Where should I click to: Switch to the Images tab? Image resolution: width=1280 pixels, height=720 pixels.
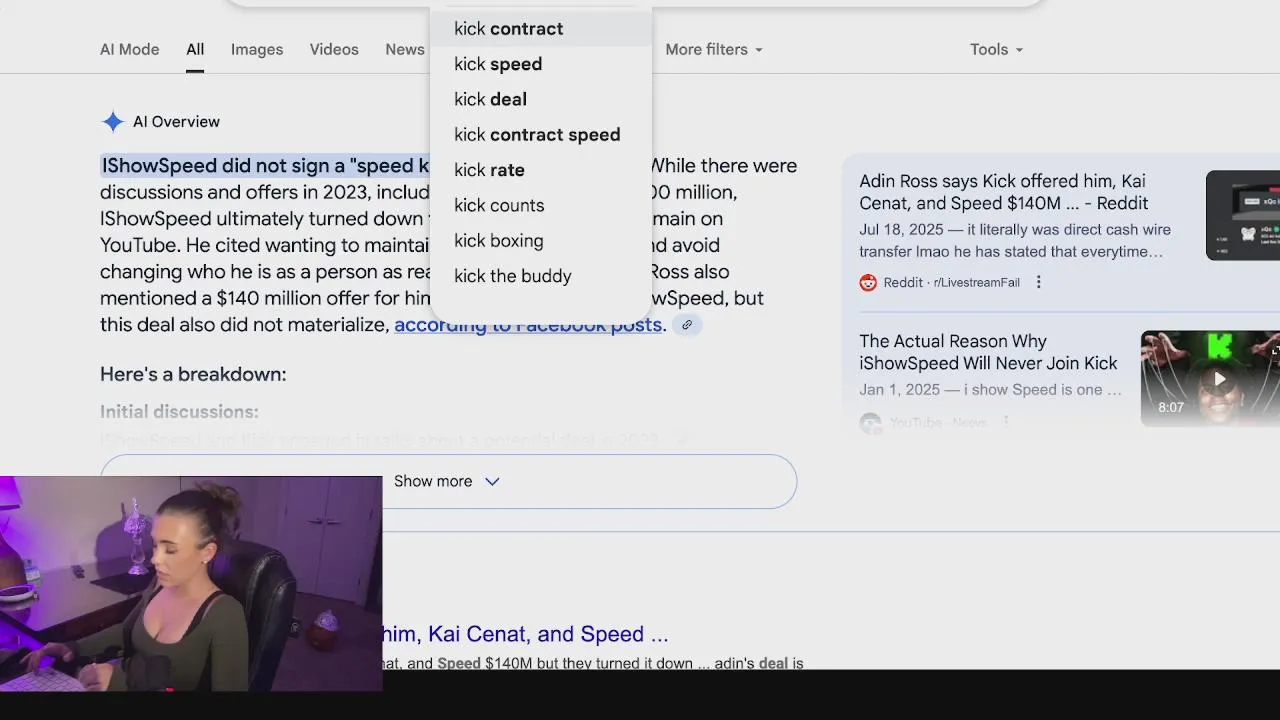click(x=257, y=49)
